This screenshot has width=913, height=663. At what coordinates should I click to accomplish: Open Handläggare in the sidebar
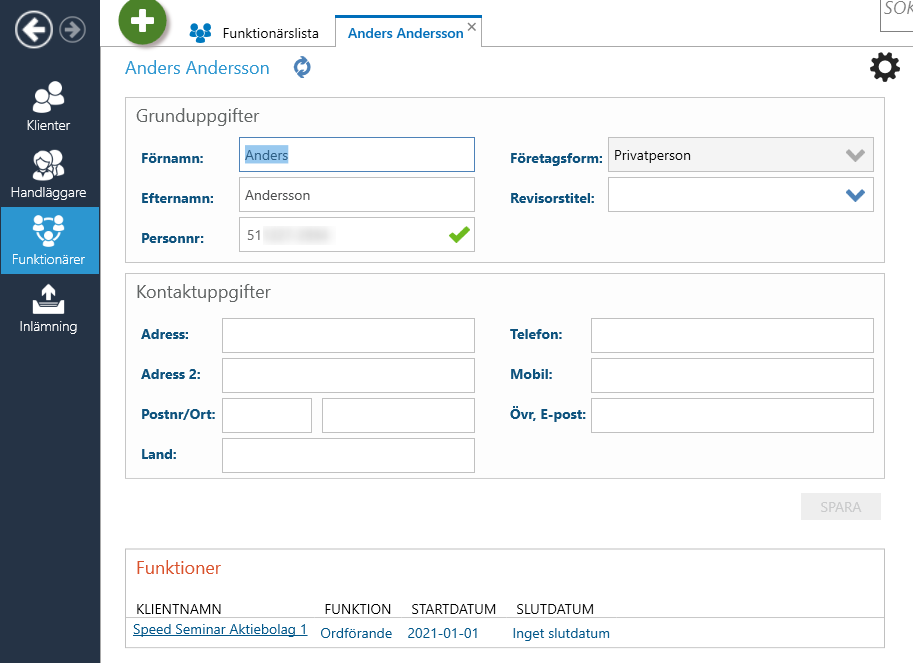click(48, 174)
